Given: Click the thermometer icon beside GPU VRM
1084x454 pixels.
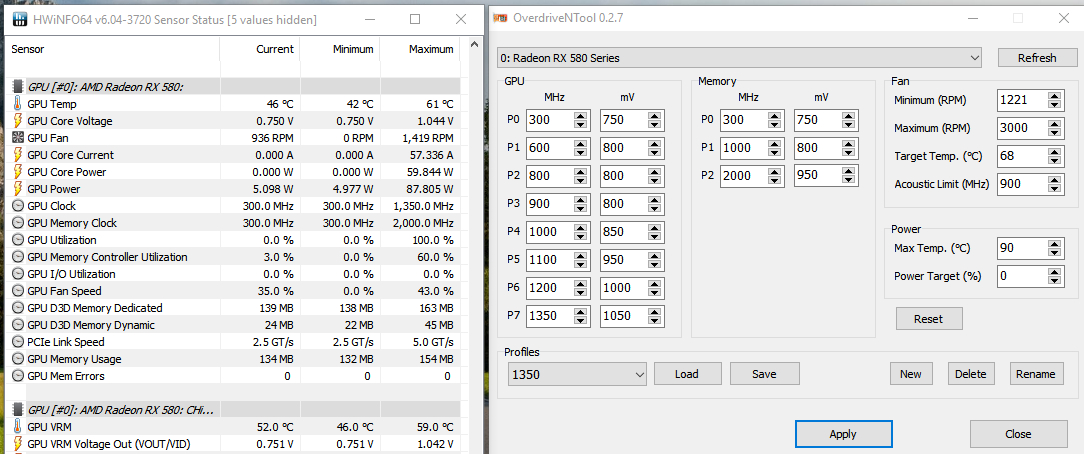Looking at the screenshot, I should (17, 427).
